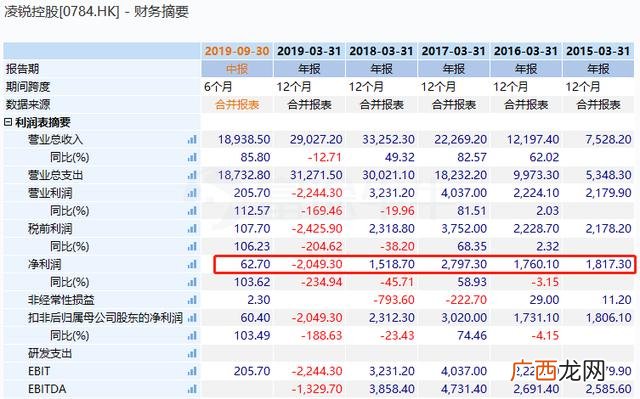Select the 2019-03-31 column header
Screen dimensions: 640x399
point(309,51)
